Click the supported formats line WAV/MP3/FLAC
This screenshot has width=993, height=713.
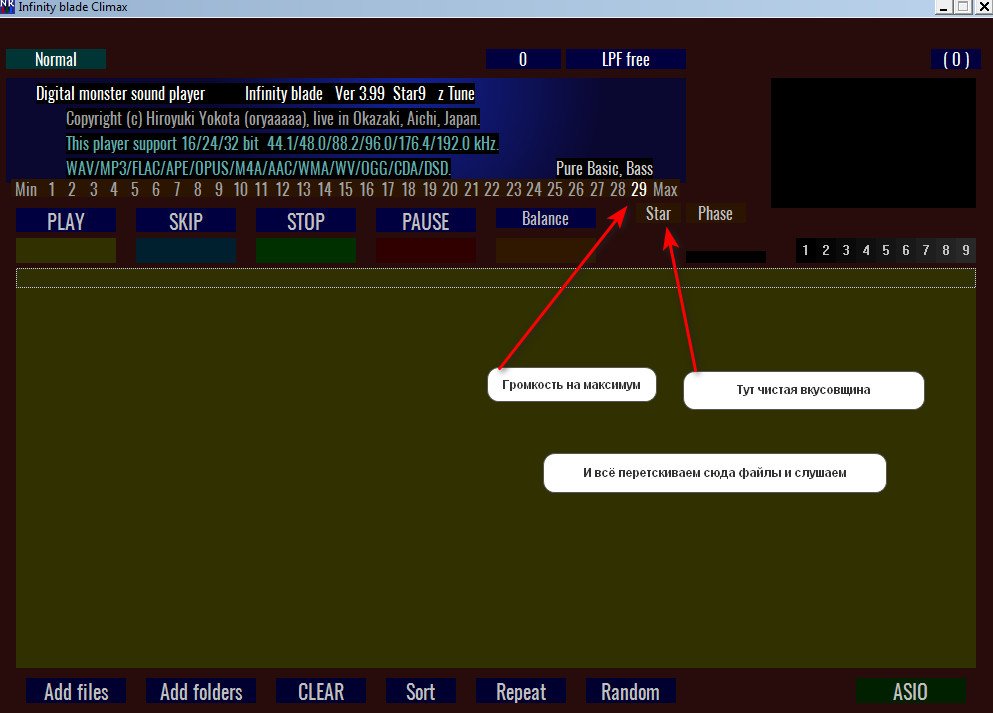tap(258, 168)
